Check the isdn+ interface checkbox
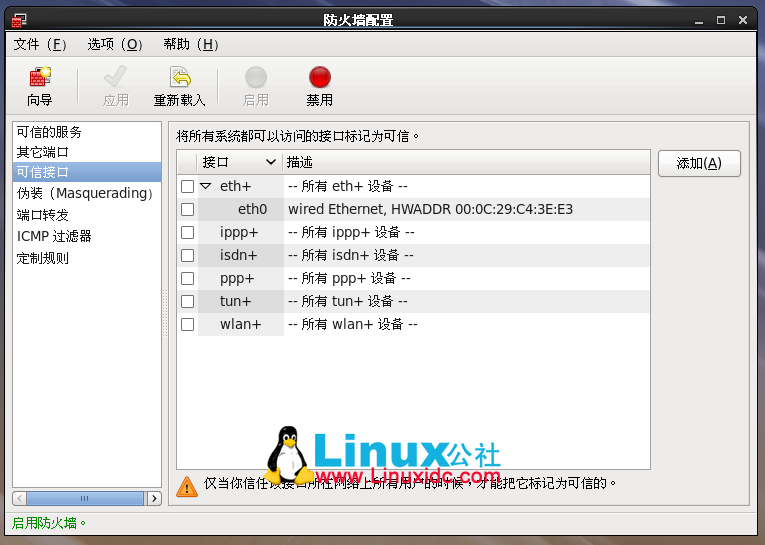Viewport: 765px width, 545px height. [187, 255]
